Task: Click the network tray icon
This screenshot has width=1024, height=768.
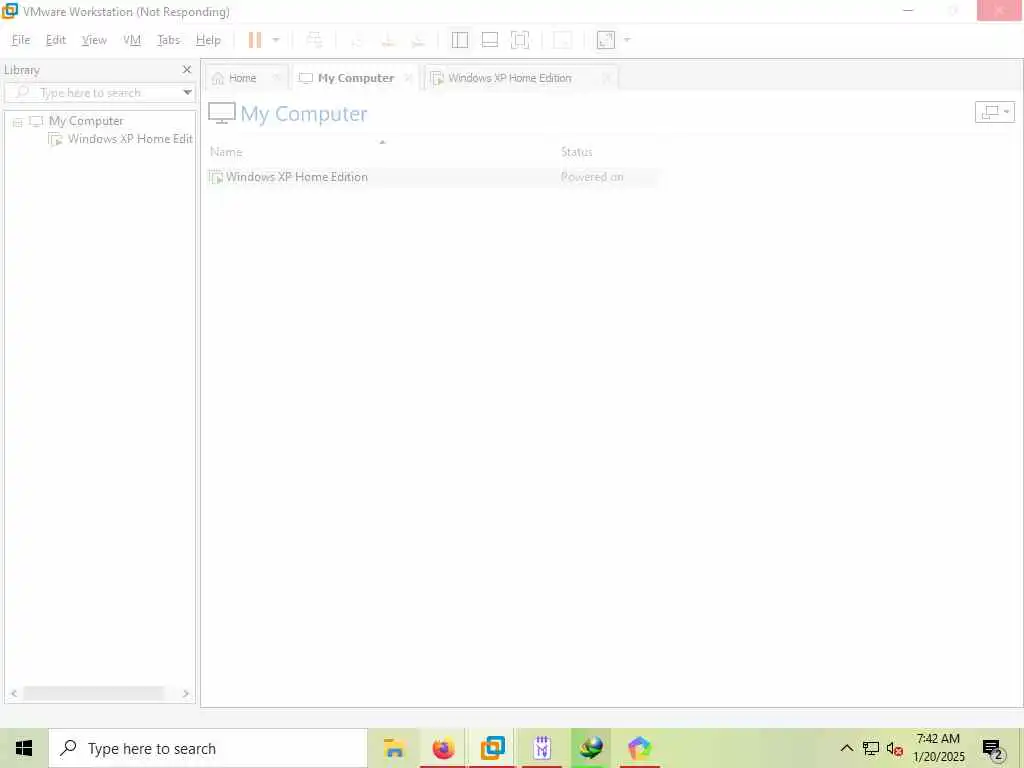Action: 871,748
